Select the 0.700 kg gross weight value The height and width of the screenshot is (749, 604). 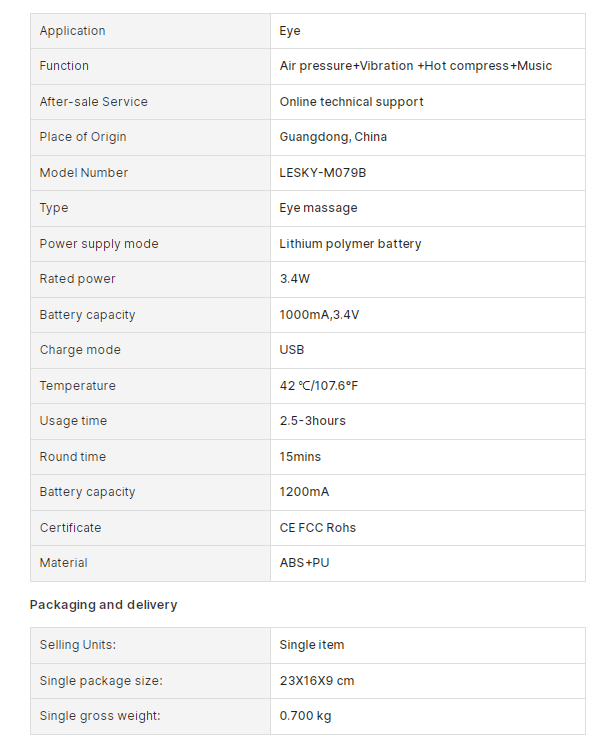pyautogui.click(x=305, y=716)
